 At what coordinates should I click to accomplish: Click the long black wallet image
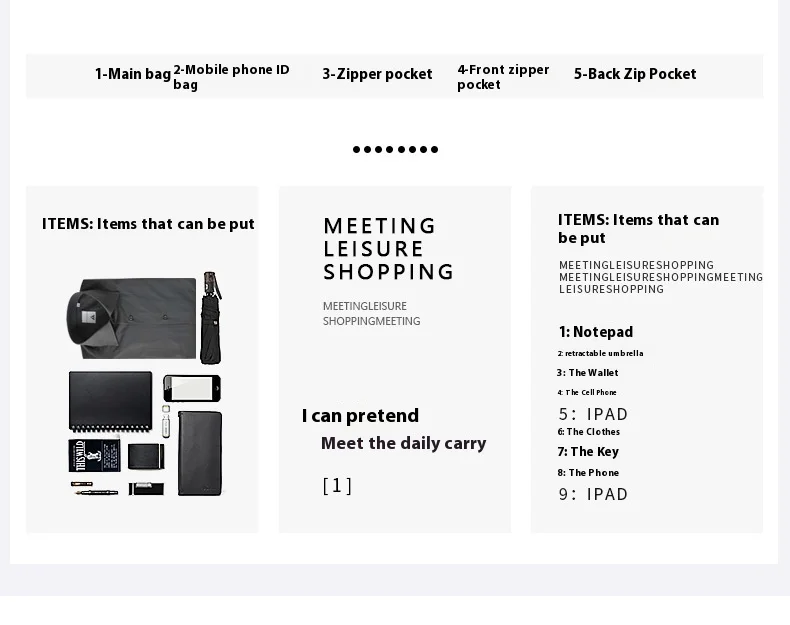pyautogui.click(x=200, y=452)
